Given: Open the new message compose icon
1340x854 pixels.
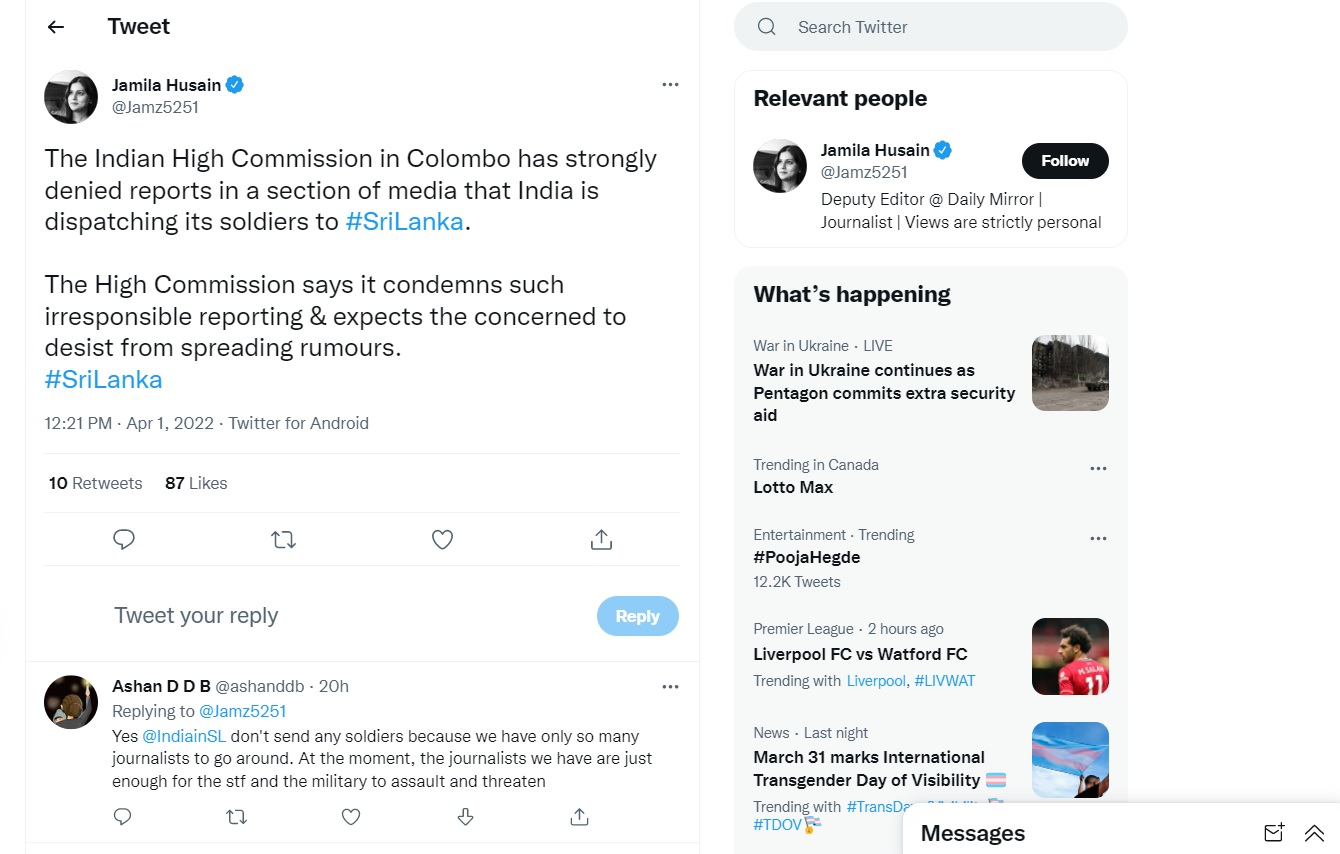Looking at the screenshot, I should click(1273, 833).
